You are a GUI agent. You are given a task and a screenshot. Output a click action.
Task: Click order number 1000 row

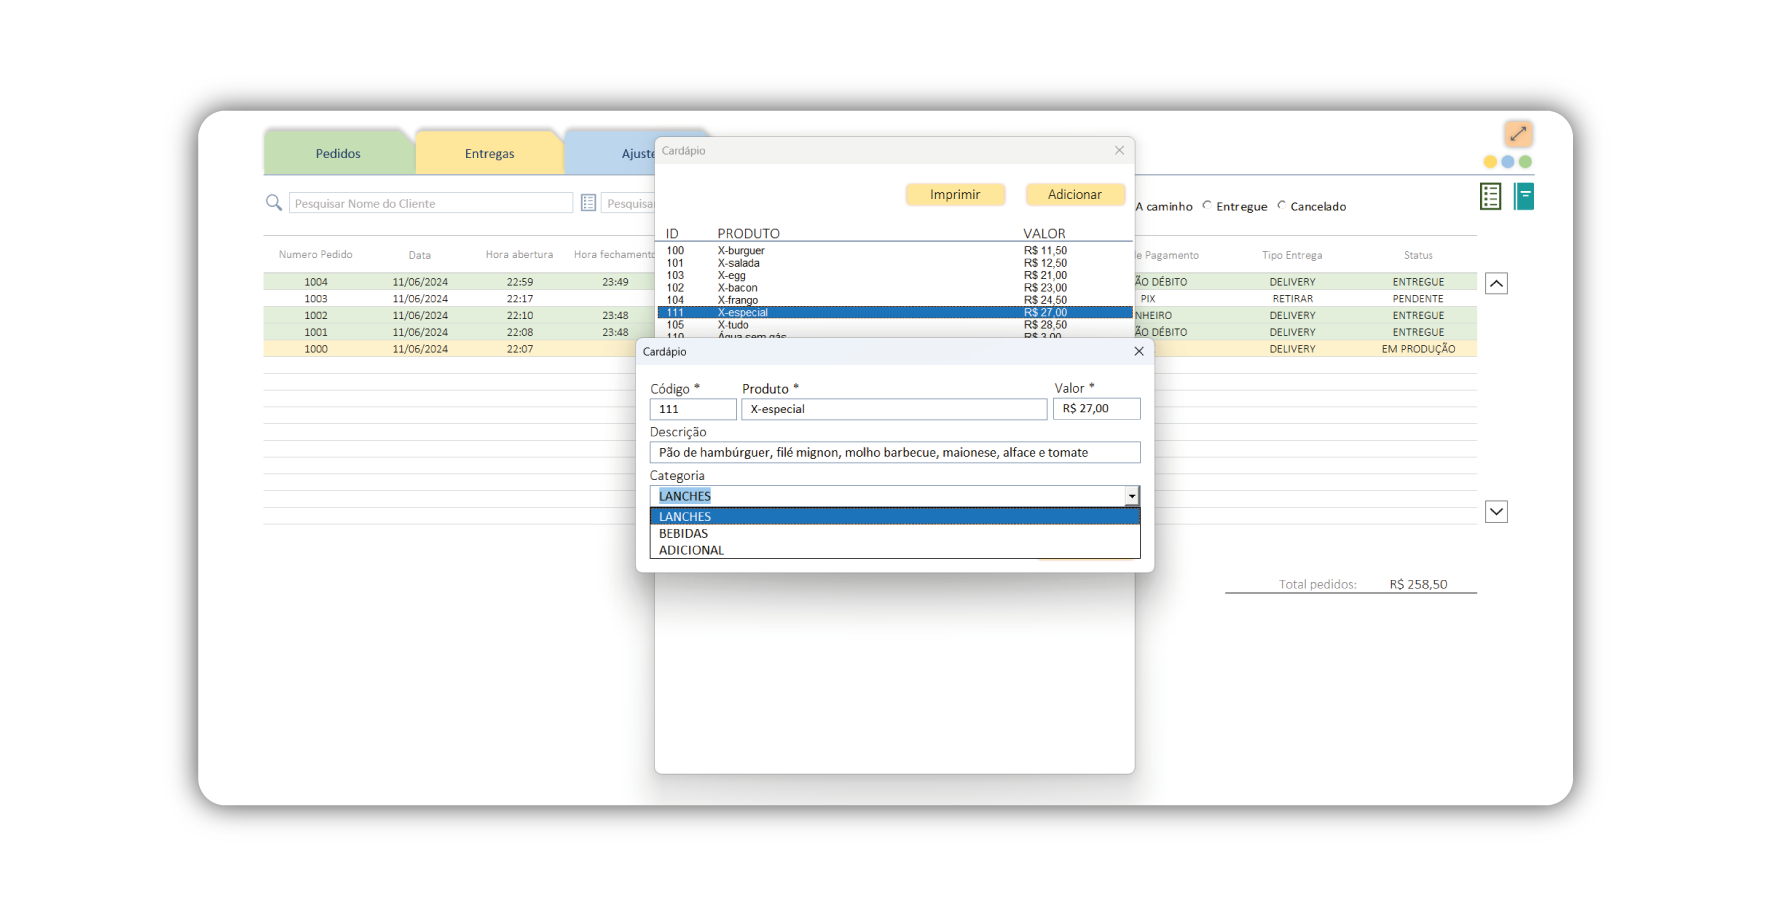[459, 349]
